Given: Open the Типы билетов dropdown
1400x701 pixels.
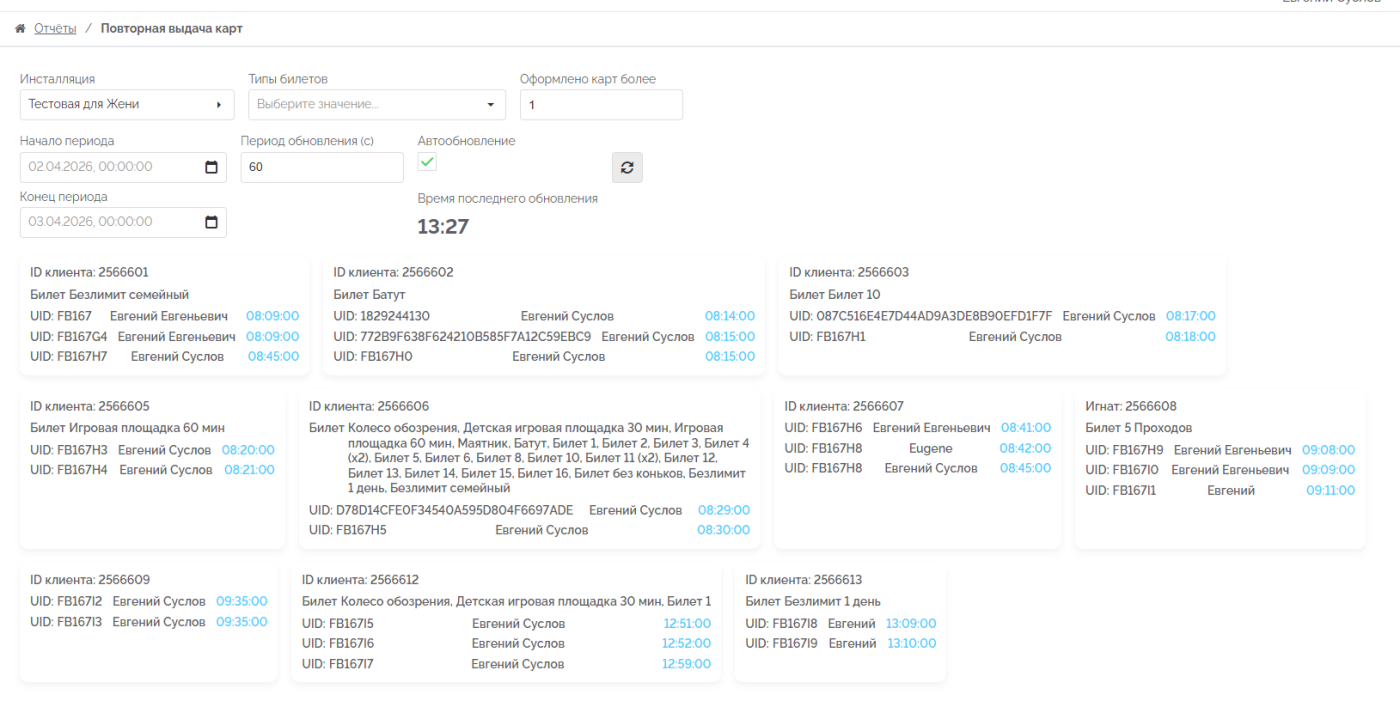Looking at the screenshot, I should (x=377, y=105).
